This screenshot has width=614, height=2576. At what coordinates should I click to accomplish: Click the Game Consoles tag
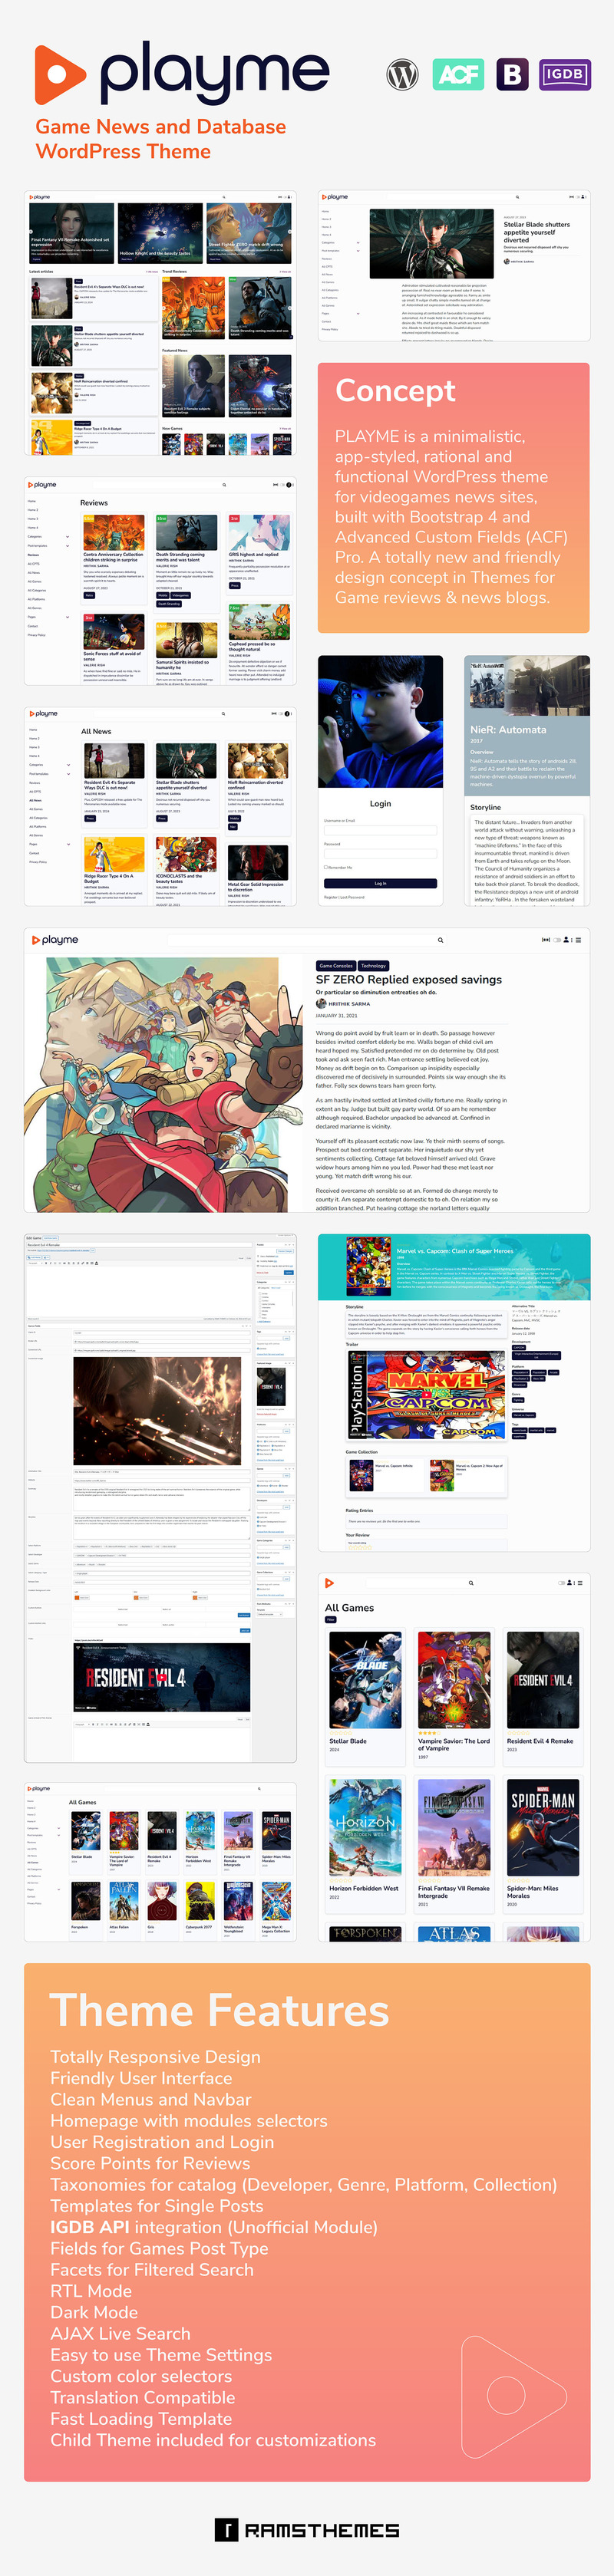click(336, 965)
